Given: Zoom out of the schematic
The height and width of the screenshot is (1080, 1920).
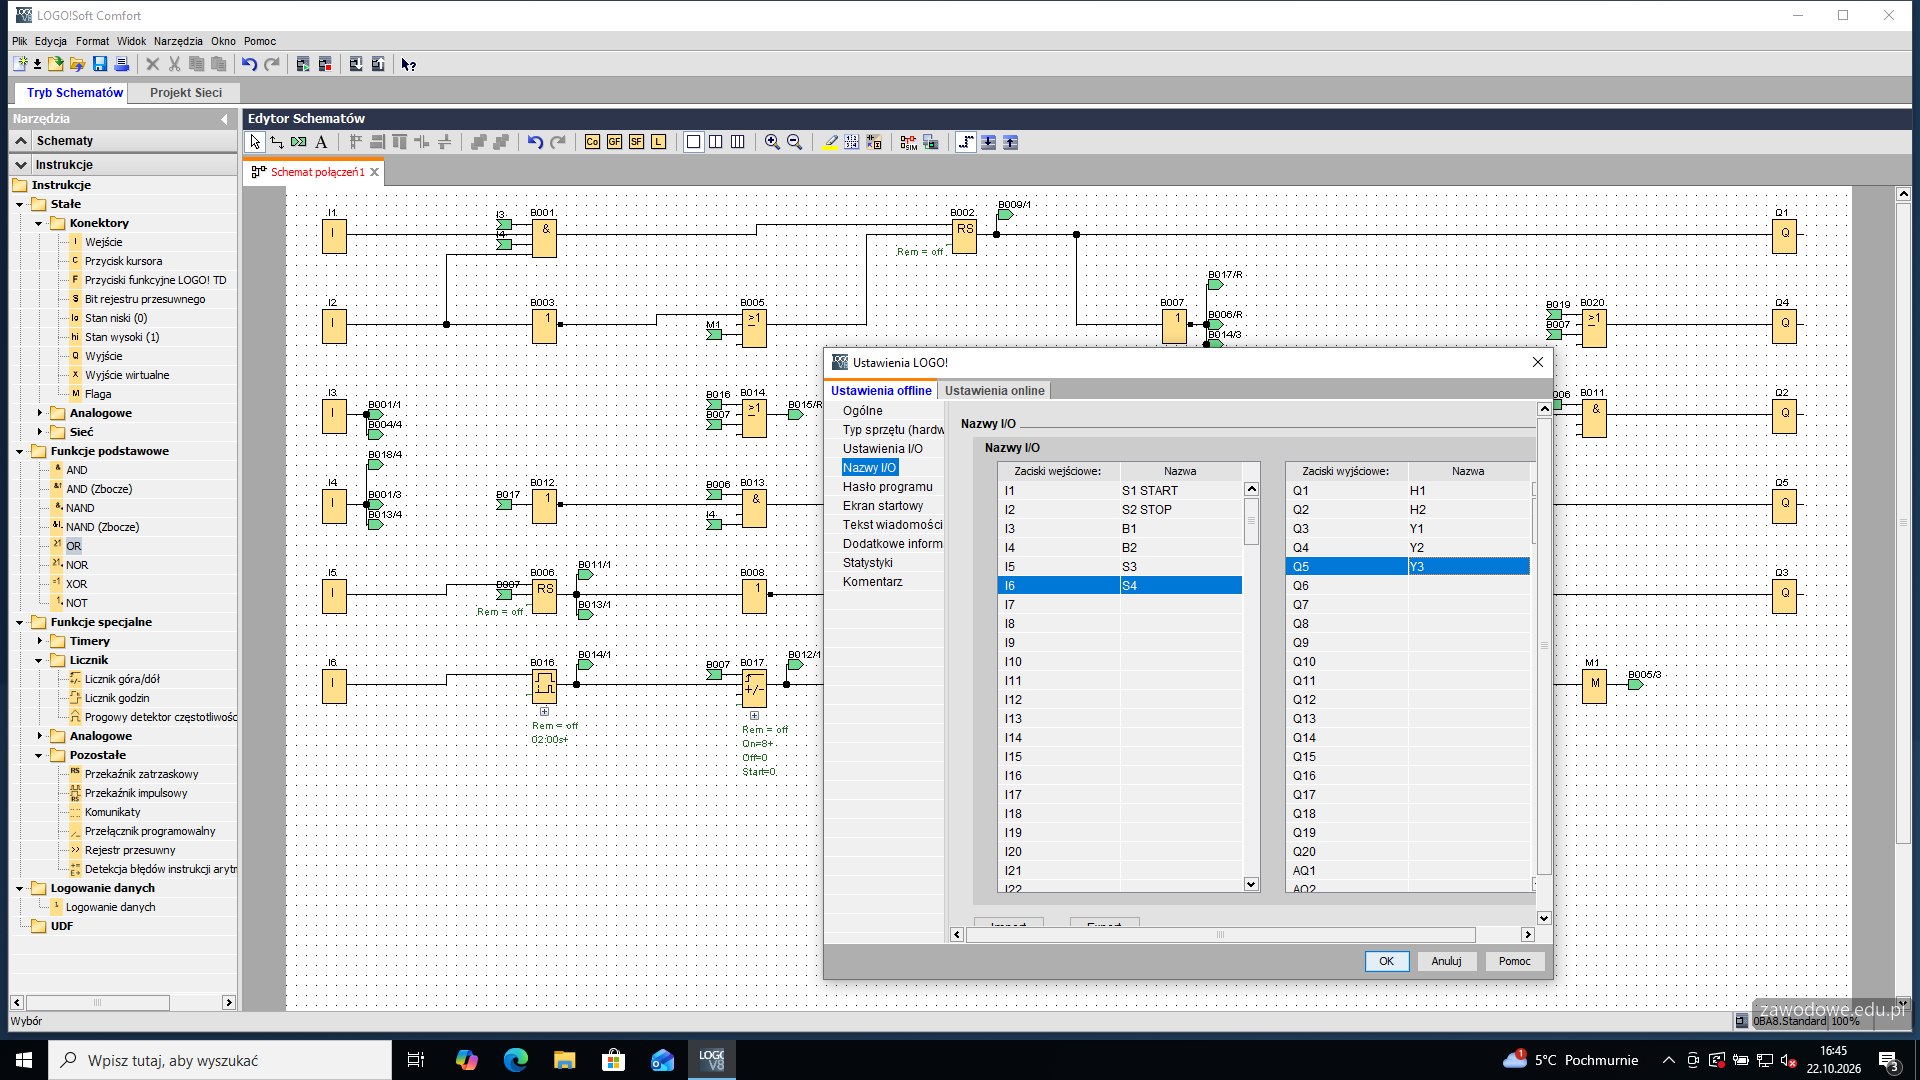Looking at the screenshot, I should point(794,142).
